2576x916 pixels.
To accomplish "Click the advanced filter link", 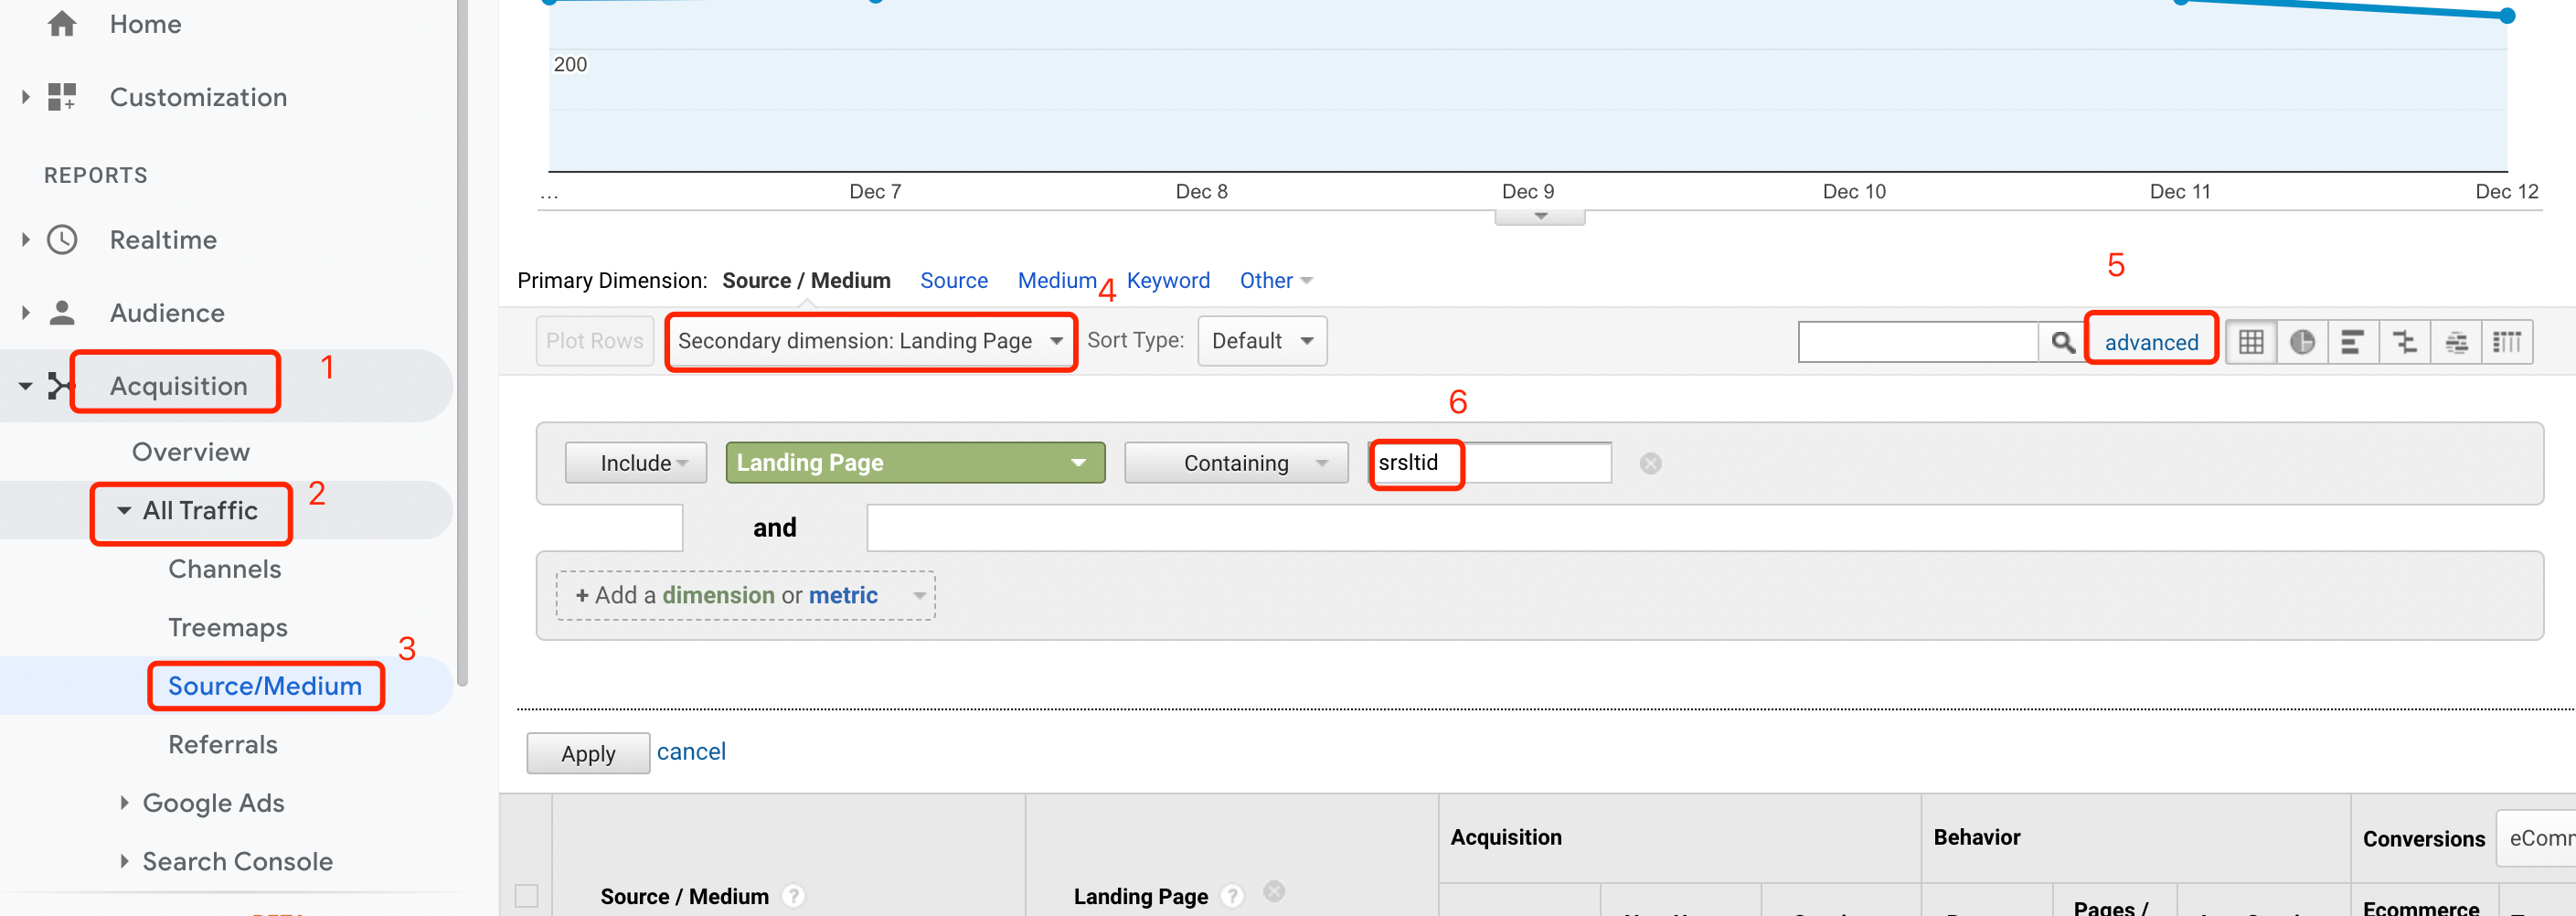I will (2151, 342).
